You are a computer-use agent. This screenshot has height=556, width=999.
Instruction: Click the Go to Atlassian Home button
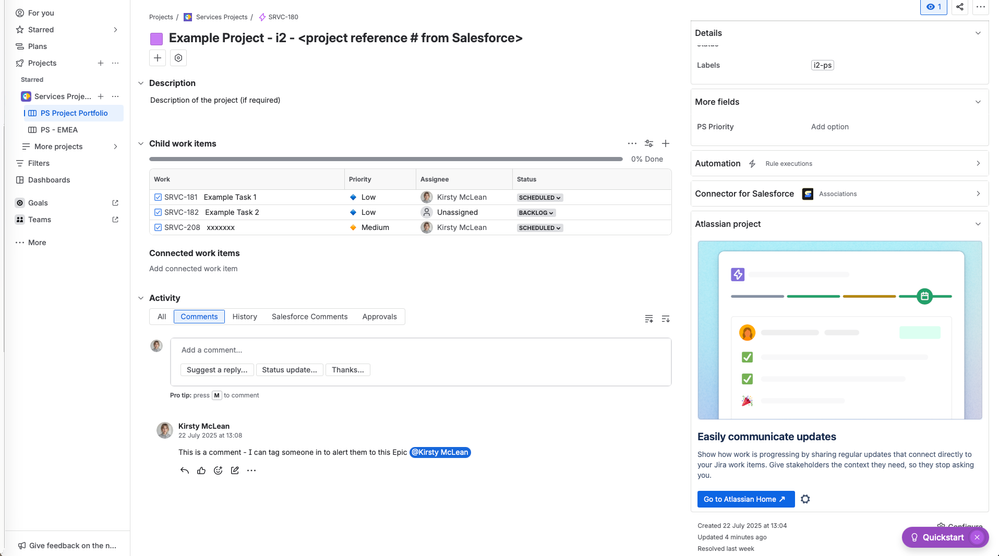tap(745, 499)
